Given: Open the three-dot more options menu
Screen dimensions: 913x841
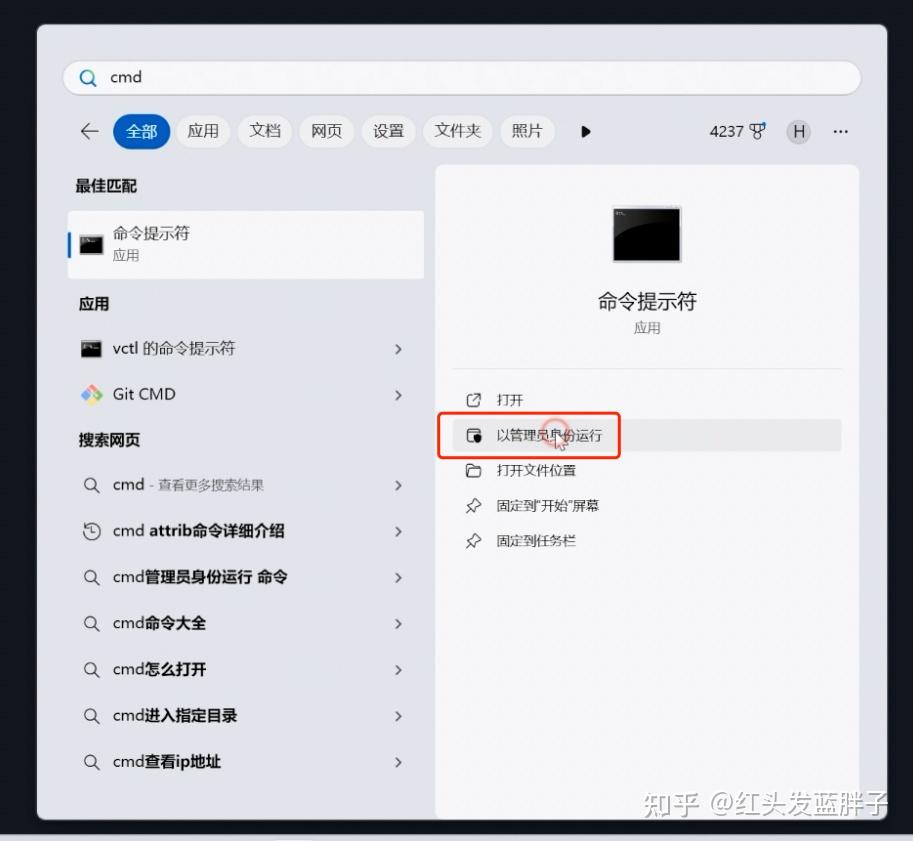Looking at the screenshot, I should (840, 131).
